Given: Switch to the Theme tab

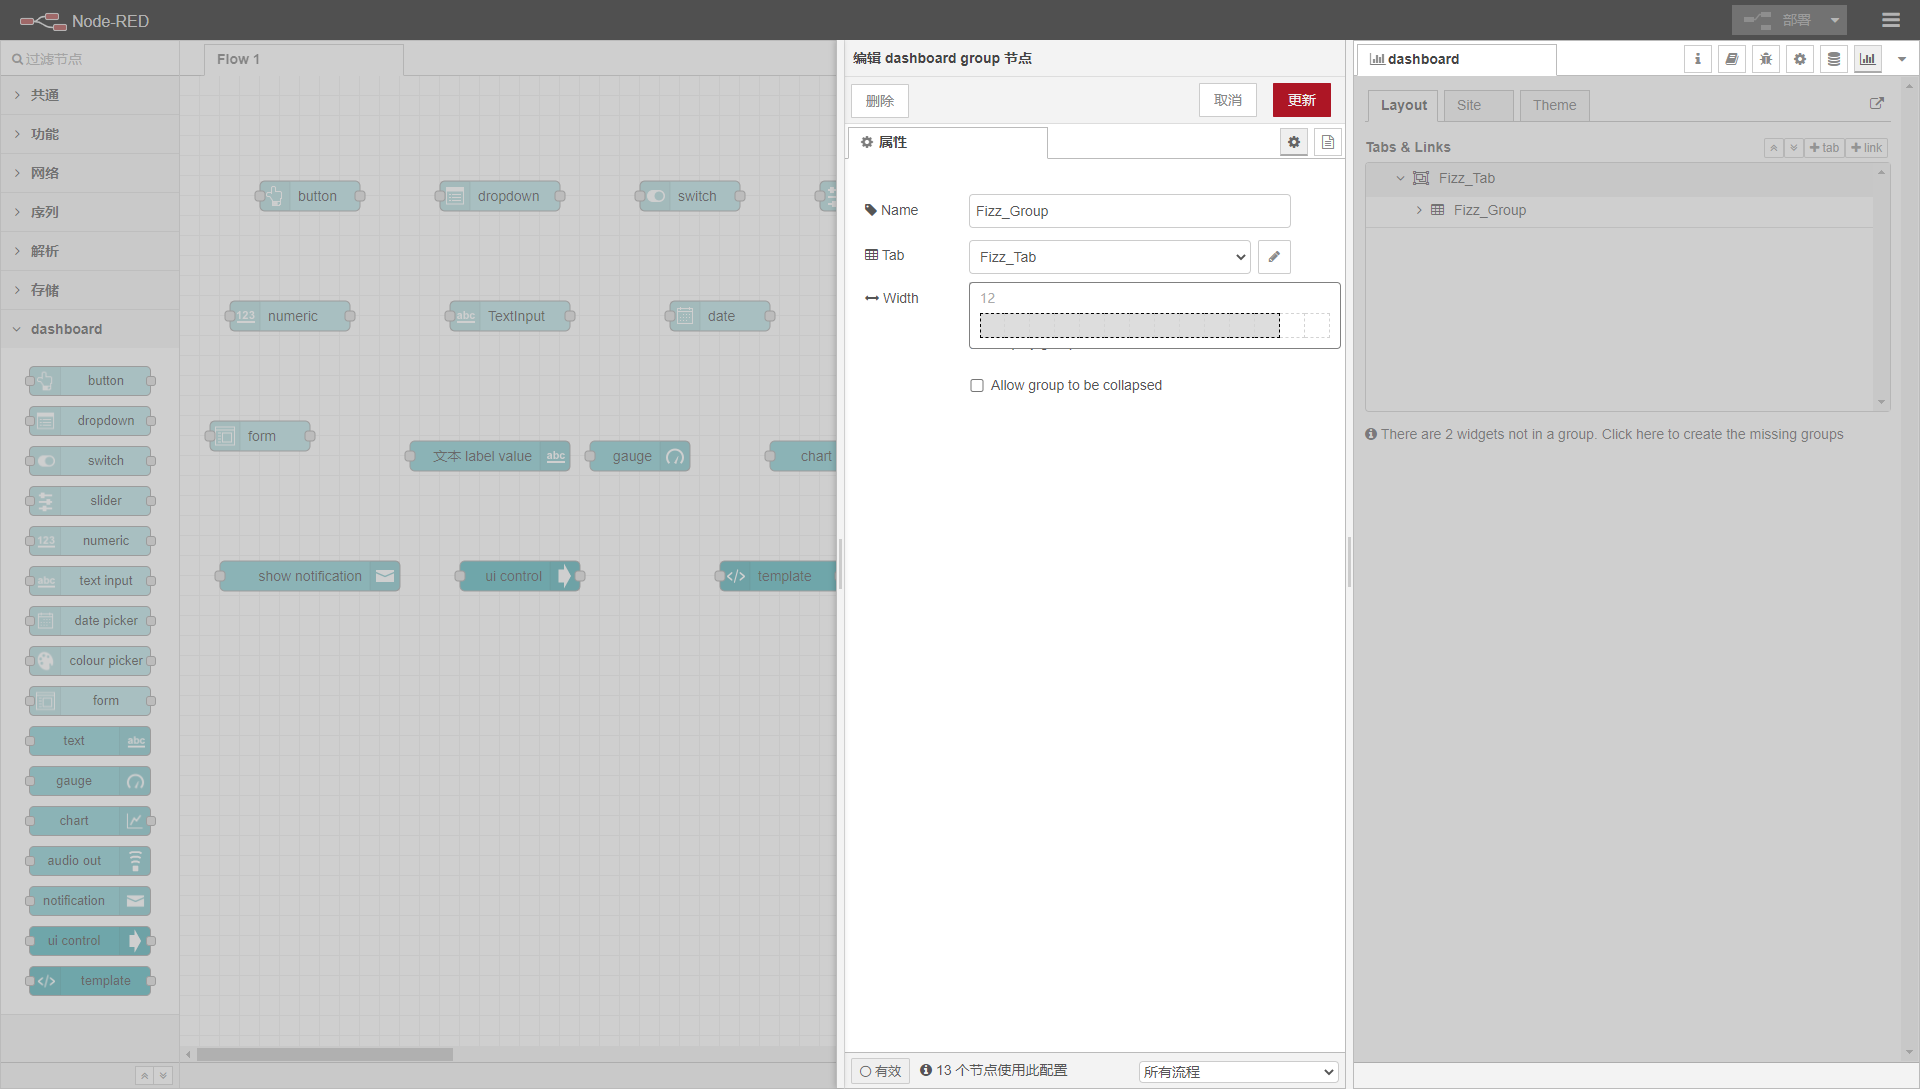Looking at the screenshot, I should pyautogui.click(x=1554, y=105).
